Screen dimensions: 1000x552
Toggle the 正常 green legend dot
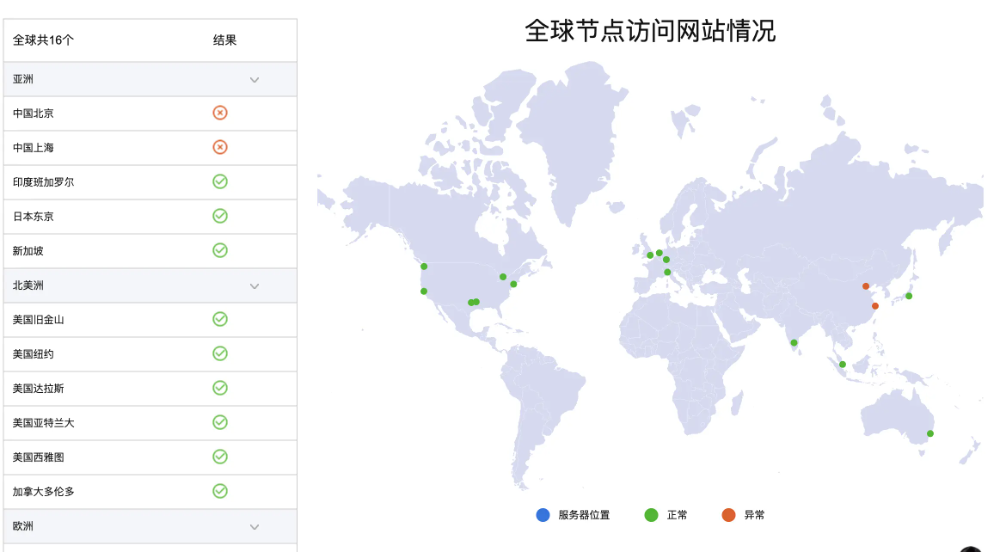[x=651, y=515]
